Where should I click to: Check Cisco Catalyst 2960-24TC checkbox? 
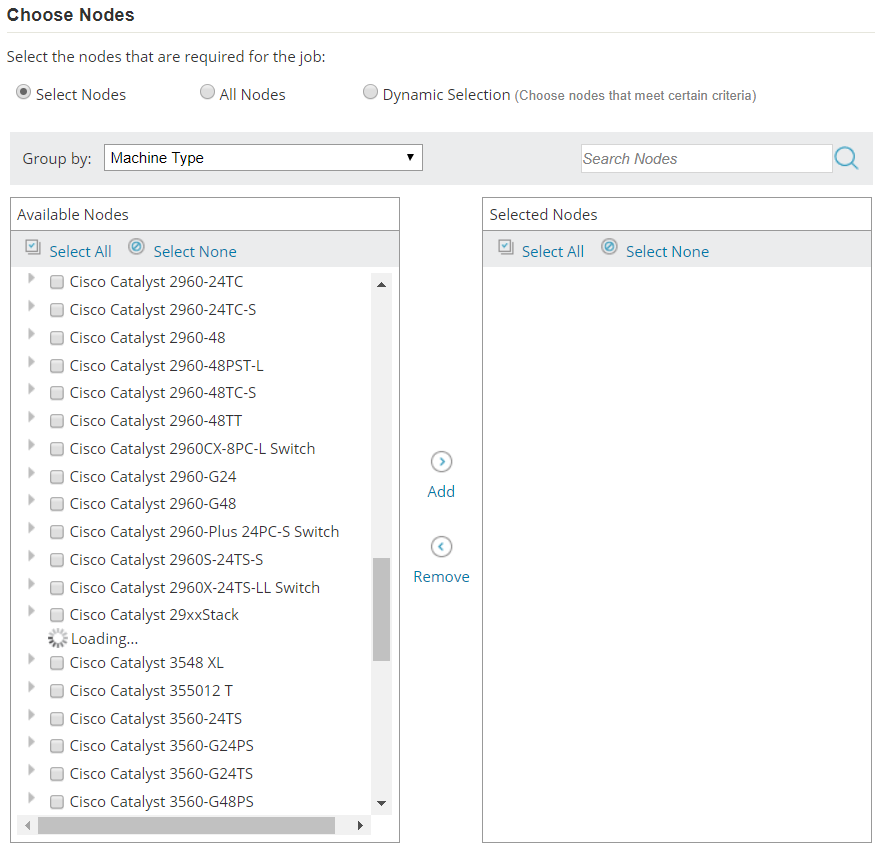[57, 282]
